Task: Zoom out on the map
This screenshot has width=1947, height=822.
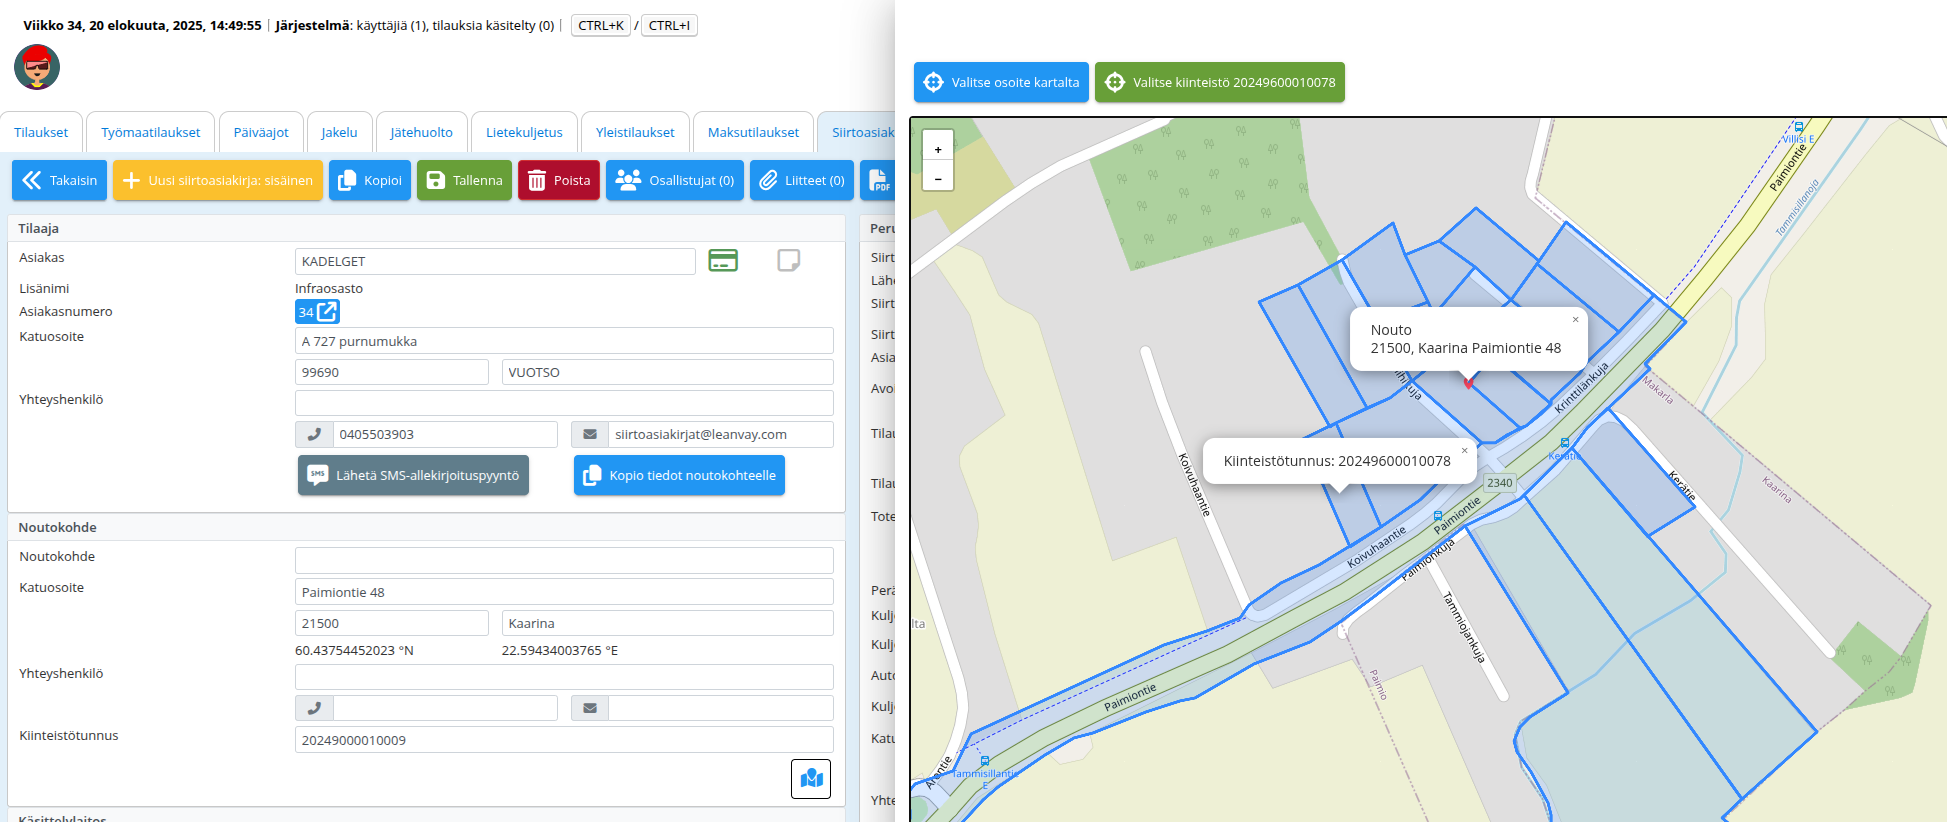Action: (x=937, y=177)
